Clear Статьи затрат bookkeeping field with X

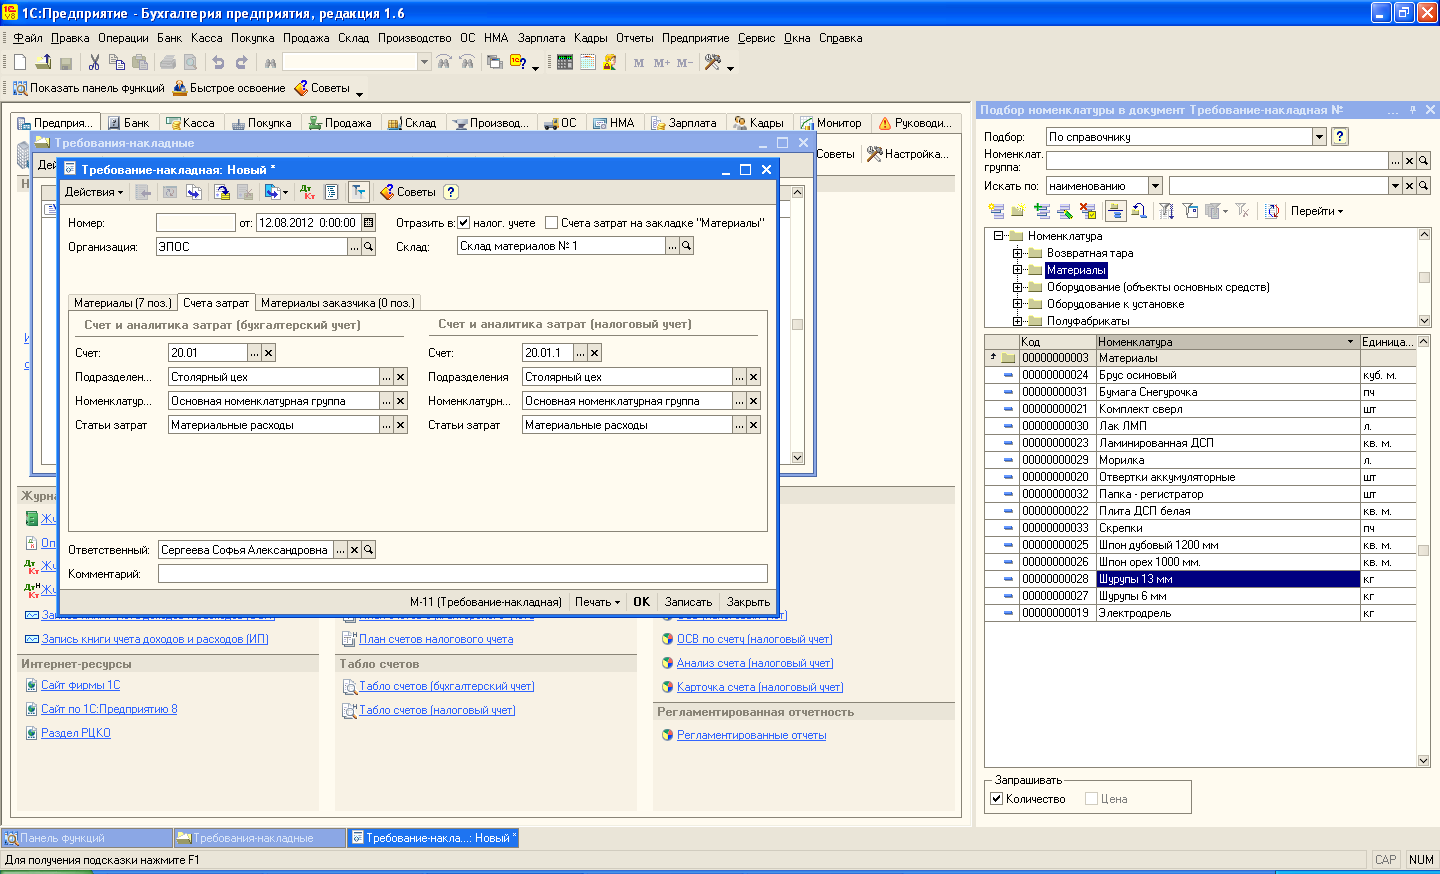401,425
